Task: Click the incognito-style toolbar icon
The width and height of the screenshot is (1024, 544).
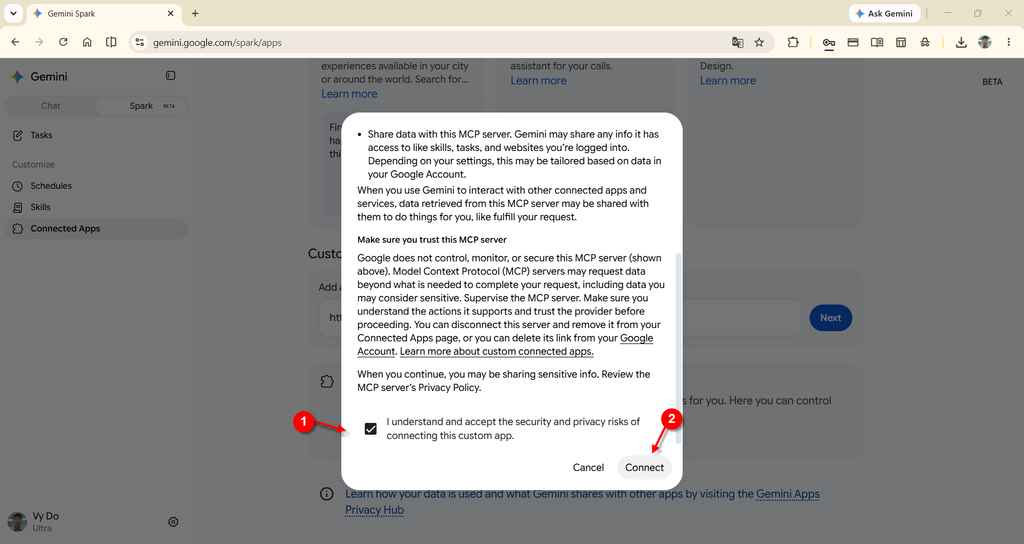Action: coord(925,42)
